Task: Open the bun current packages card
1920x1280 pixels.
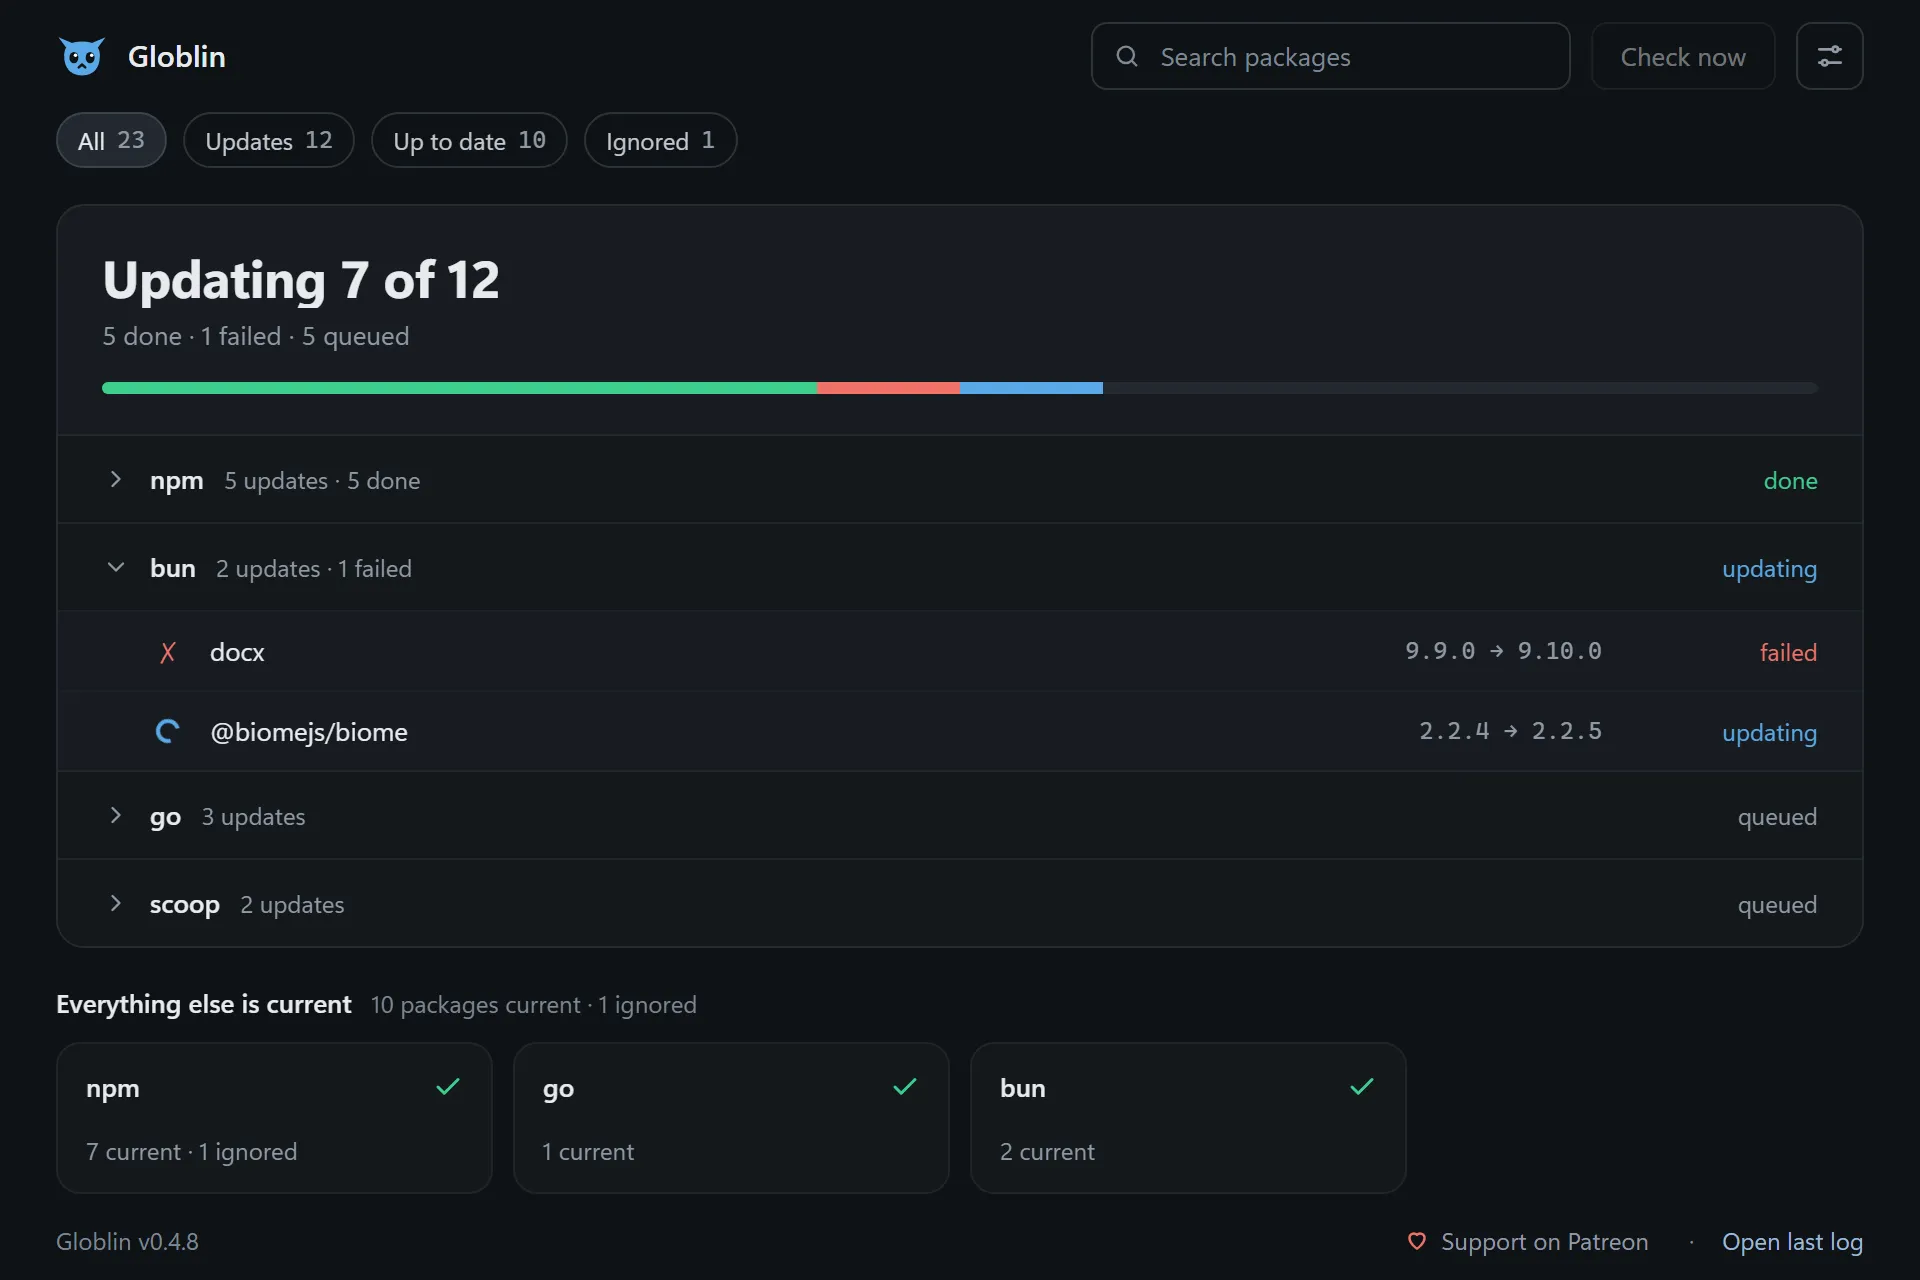Action: [1188, 1118]
